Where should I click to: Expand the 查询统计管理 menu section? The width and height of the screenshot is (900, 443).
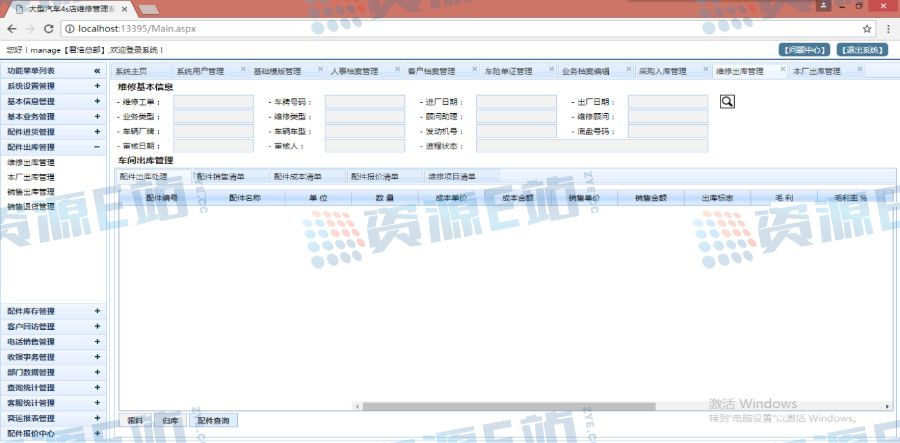coord(97,387)
